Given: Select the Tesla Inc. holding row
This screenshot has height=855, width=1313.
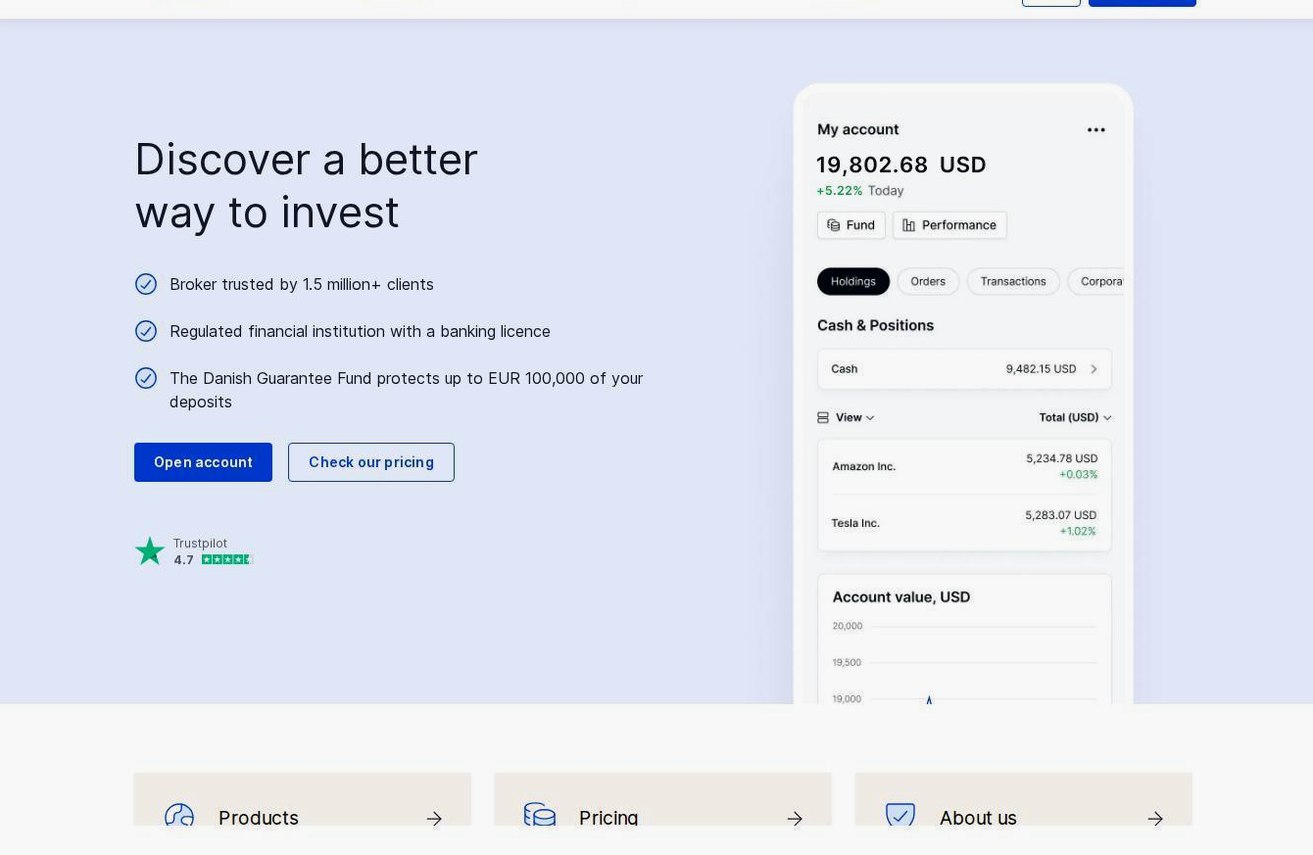Looking at the screenshot, I should pos(964,523).
